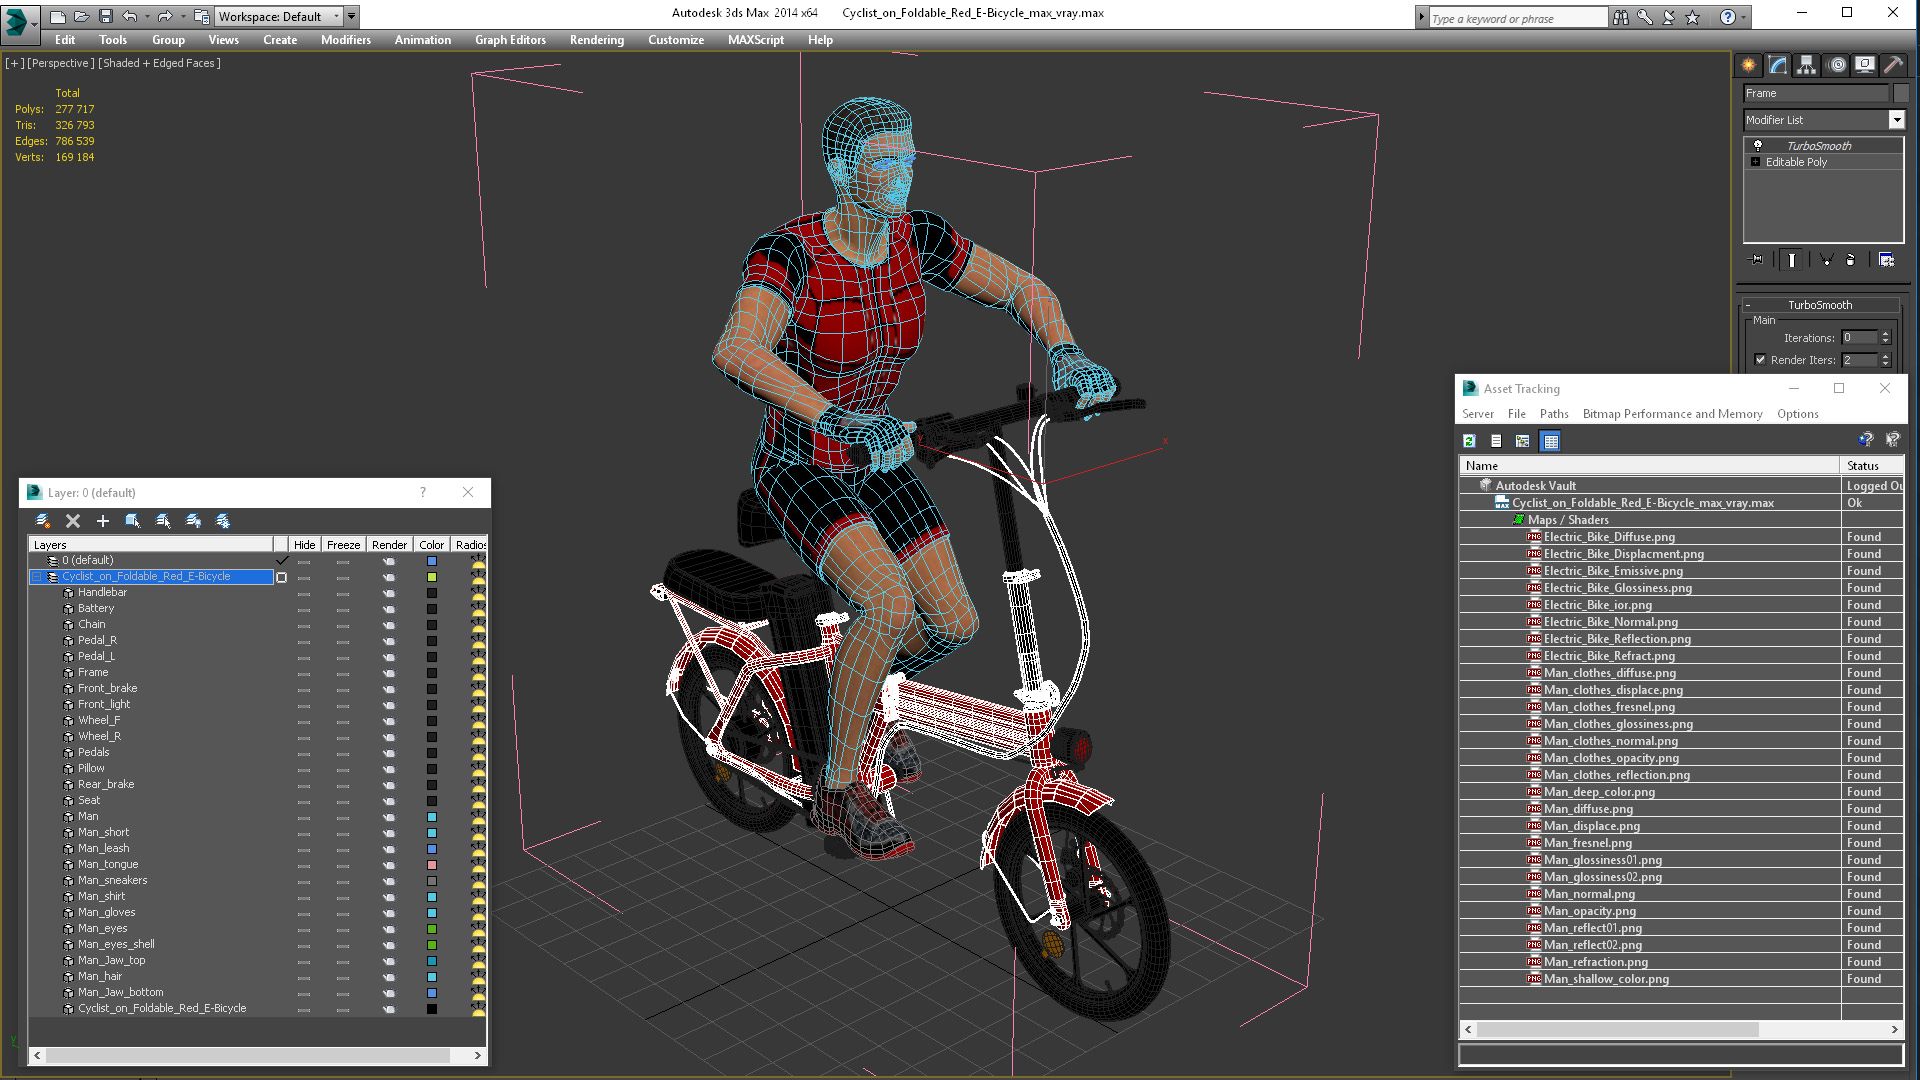Screen dimensions: 1920x1080
Task: Refresh the Asset Tracking list
Action: point(1469,441)
